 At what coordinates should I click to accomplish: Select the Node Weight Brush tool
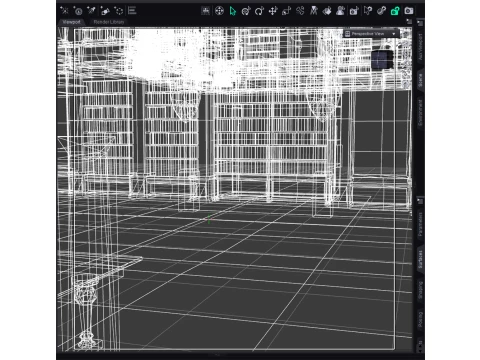[381, 11]
